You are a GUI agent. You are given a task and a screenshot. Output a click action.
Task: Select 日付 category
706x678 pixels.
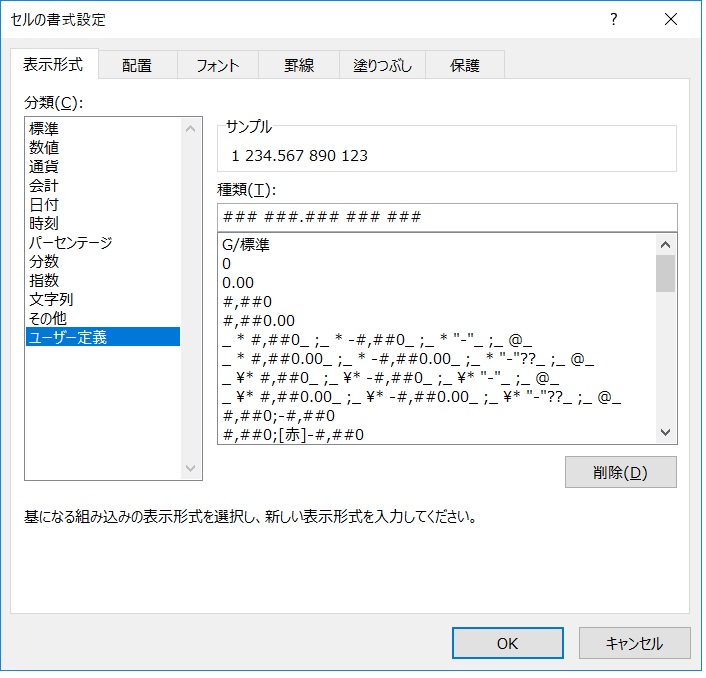coord(104,205)
